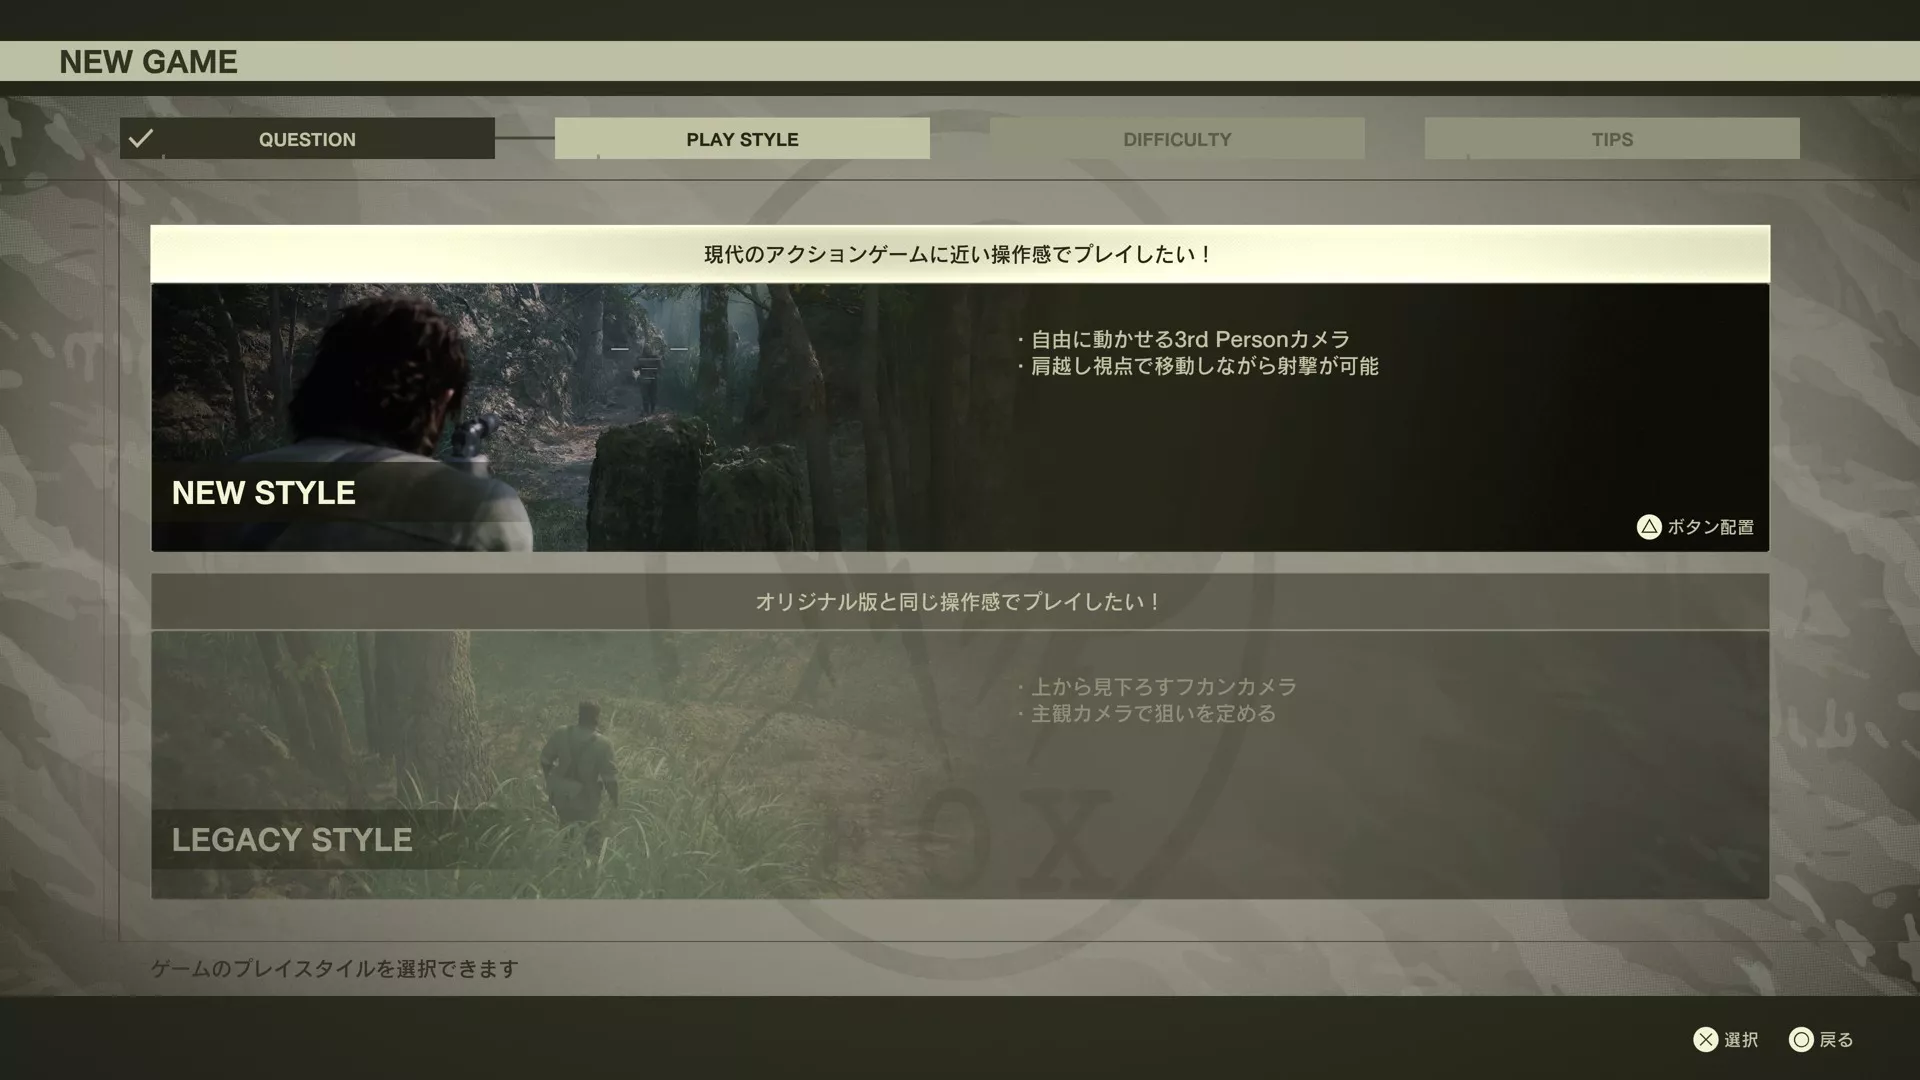The height and width of the screenshot is (1080, 1920).
Task: Click the NEW STYLE title label
Action: (263, 493)
